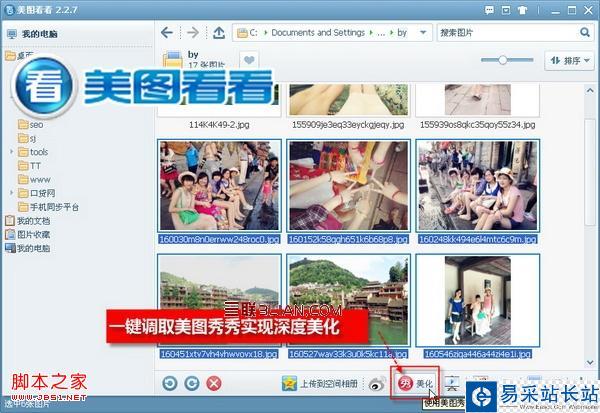Screen dimensions: 600x413
Task: Go forward with the right arrow
Action: [x=193, y=33]
